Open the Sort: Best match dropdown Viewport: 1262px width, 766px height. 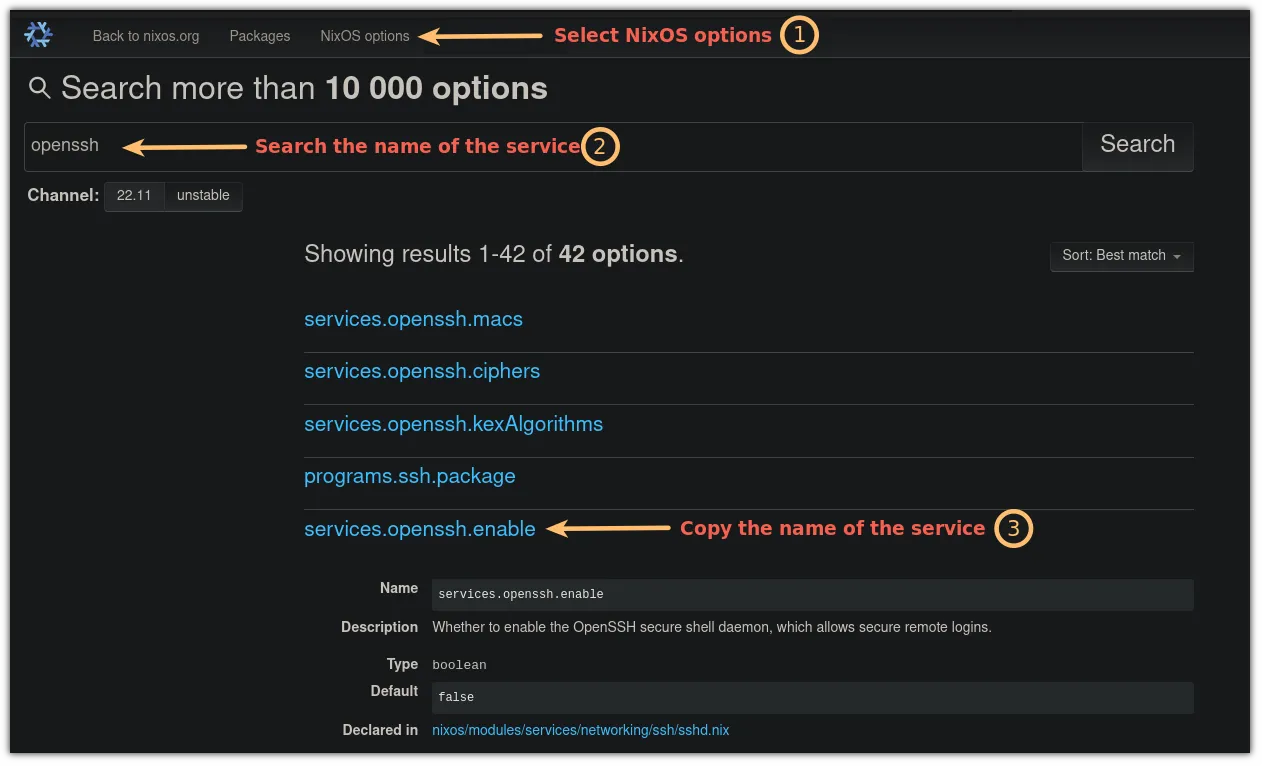[1121, 256]
